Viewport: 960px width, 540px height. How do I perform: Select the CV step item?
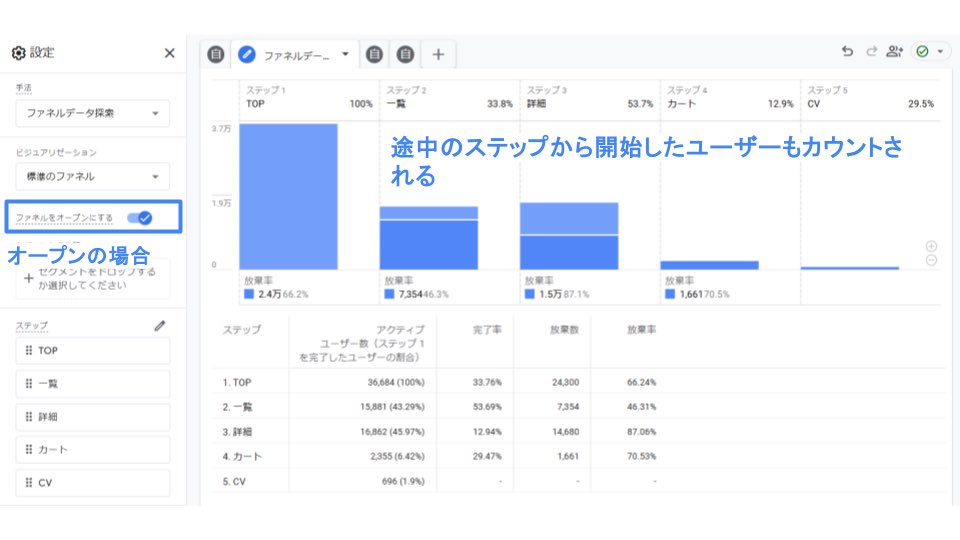click(92, 483)
